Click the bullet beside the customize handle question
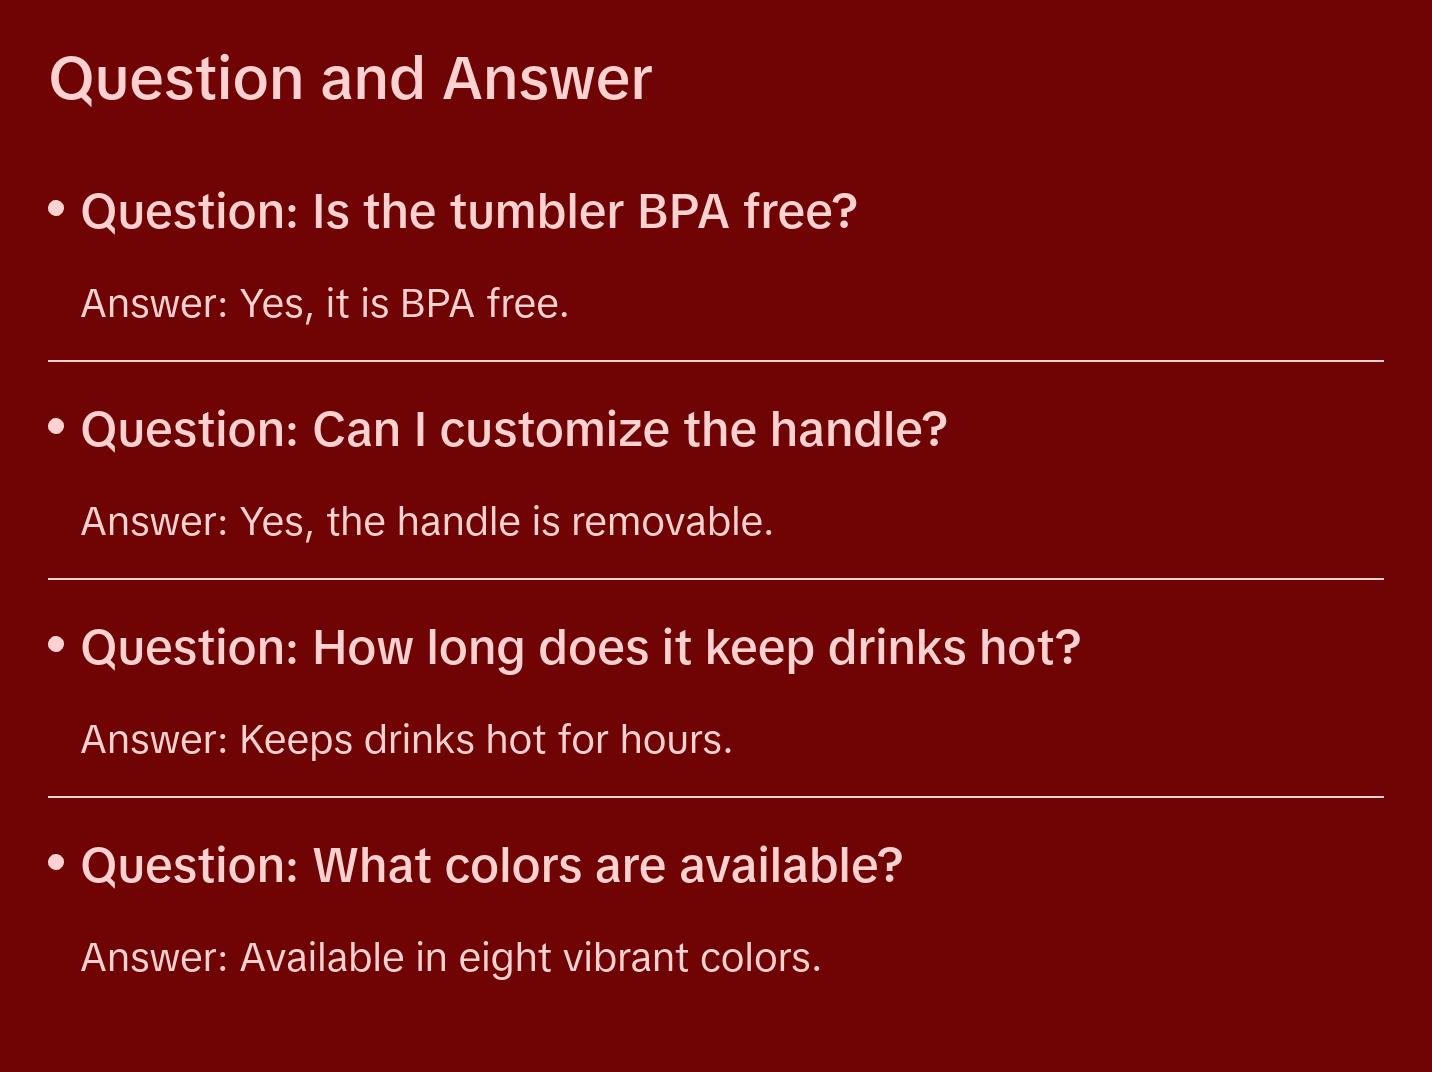 [x=57, y=427]
